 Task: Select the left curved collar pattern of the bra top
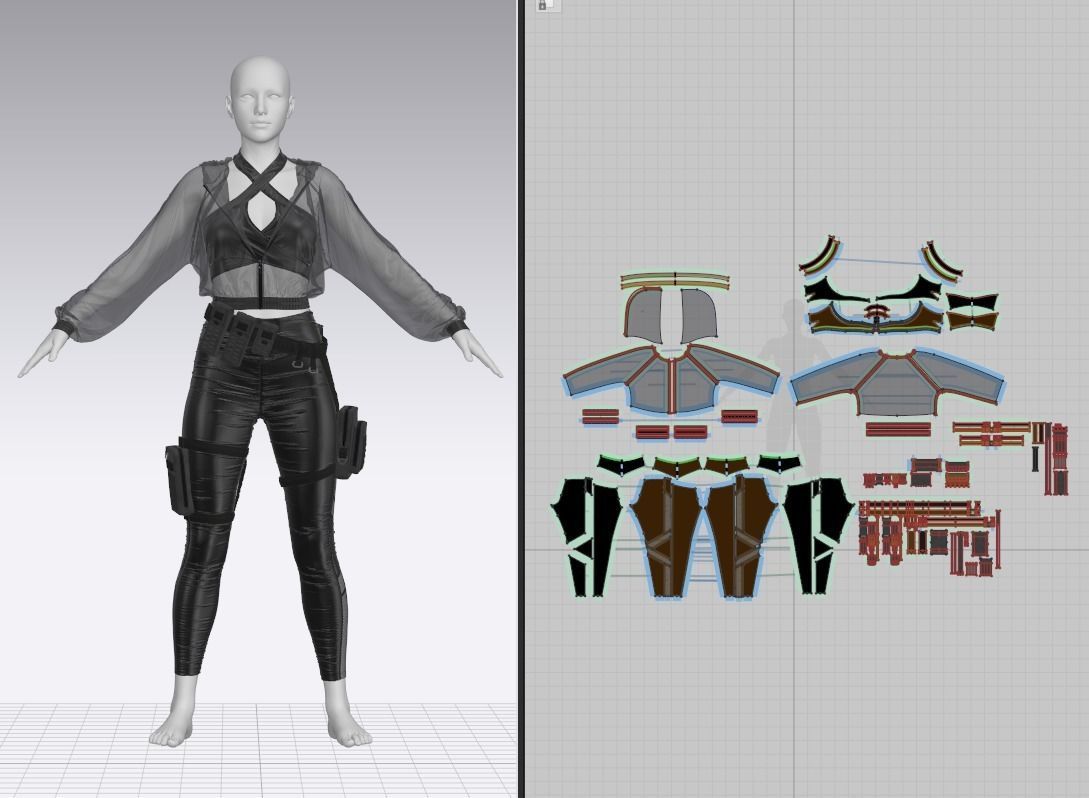pos(820,256)
